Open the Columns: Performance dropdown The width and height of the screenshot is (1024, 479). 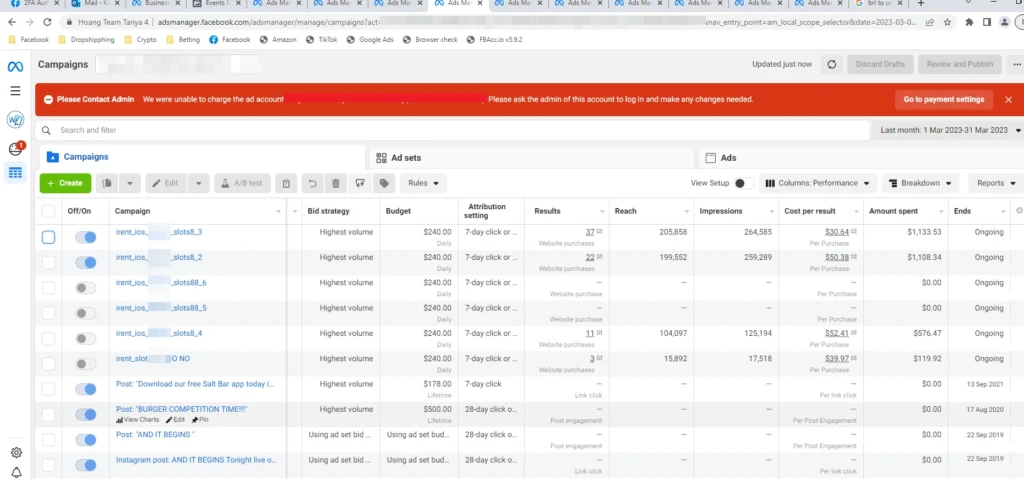click(x=818, y=184)
